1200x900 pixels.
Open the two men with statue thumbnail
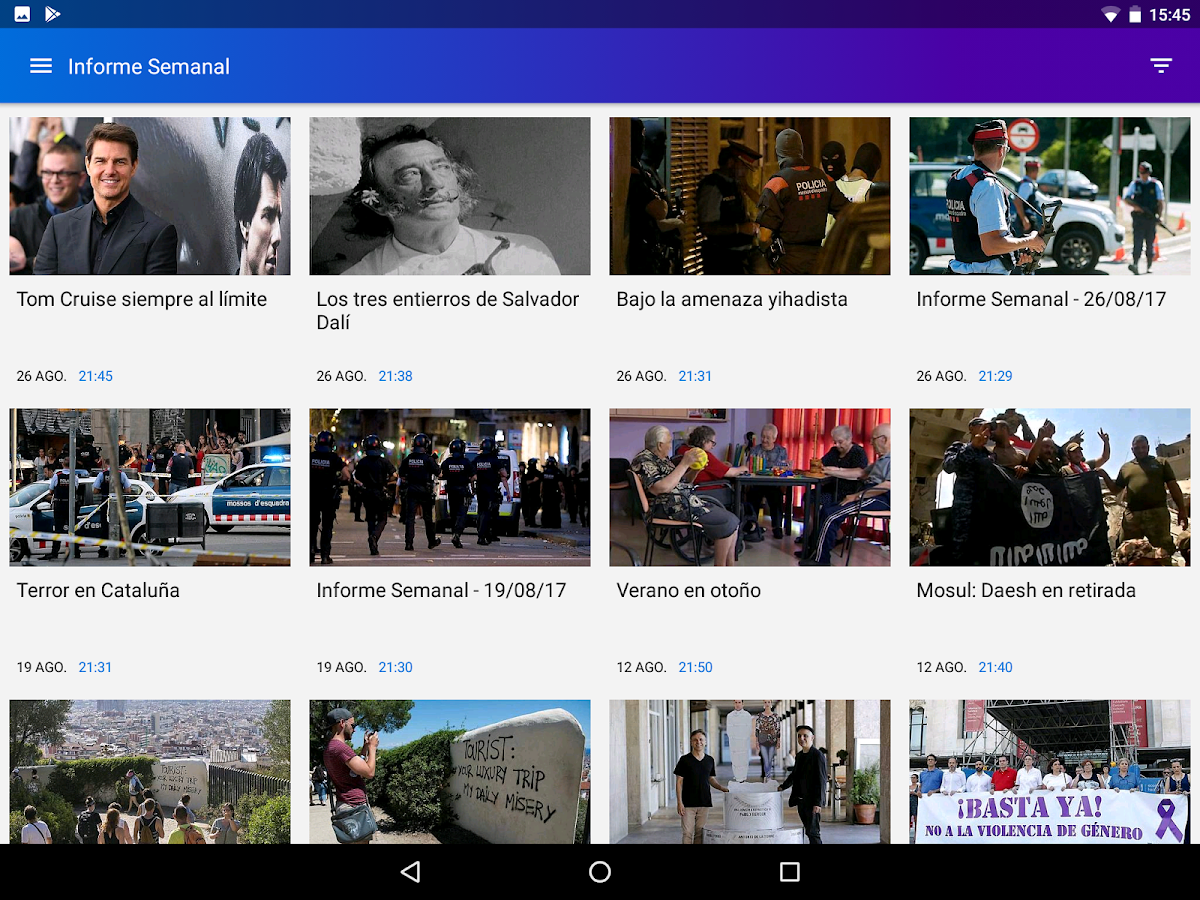750,772
